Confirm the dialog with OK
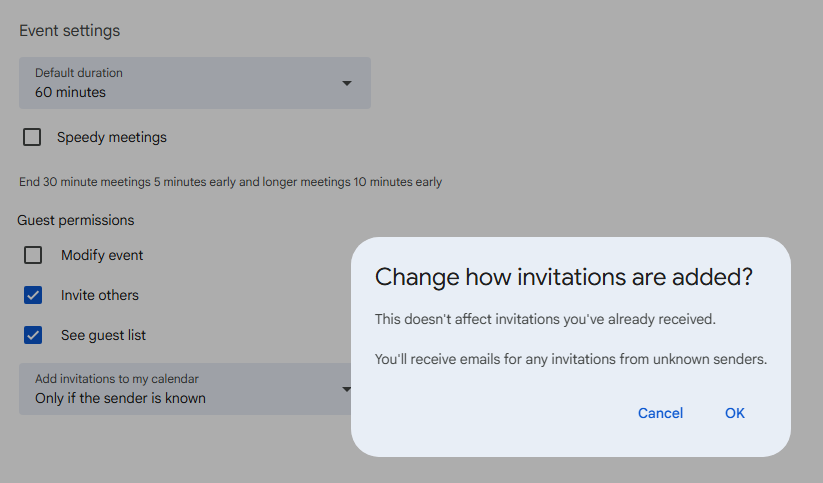 coord(734,413)
